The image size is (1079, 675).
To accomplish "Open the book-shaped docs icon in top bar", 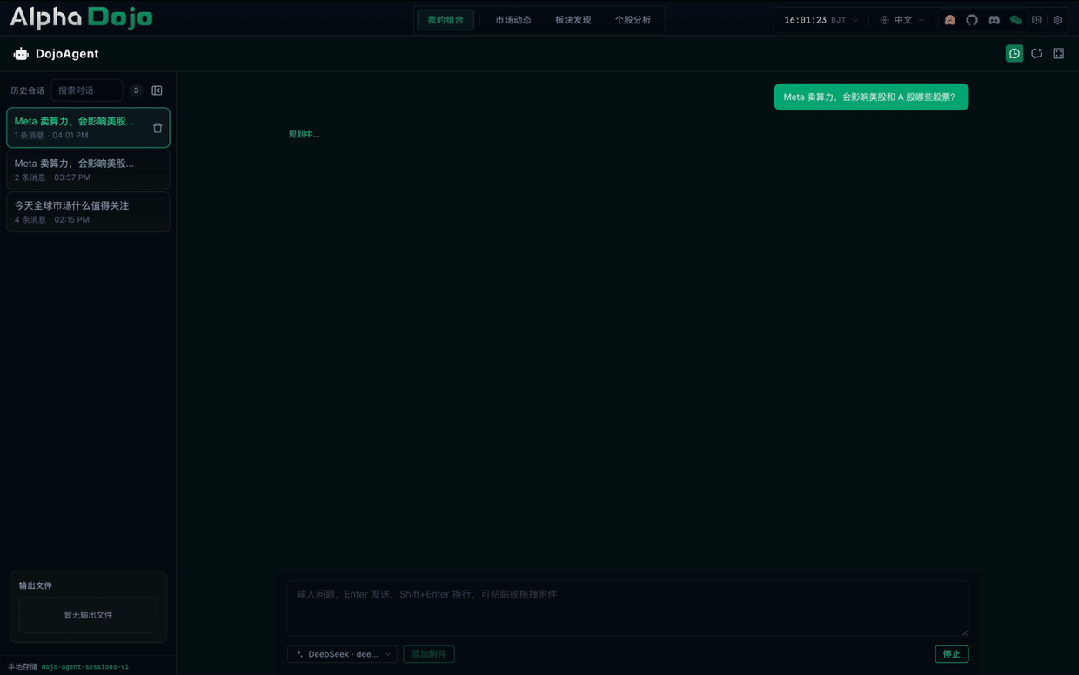I will pos(1036,20).
